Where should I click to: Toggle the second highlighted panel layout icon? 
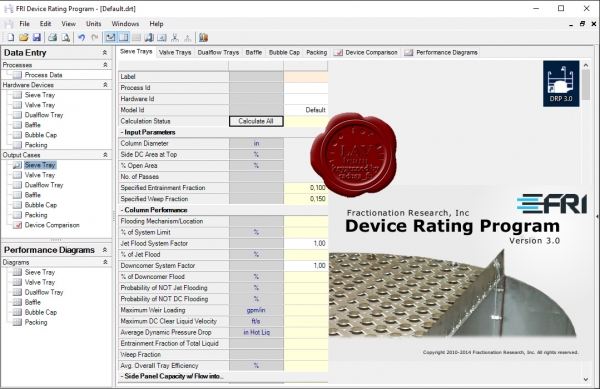point(123,37)
